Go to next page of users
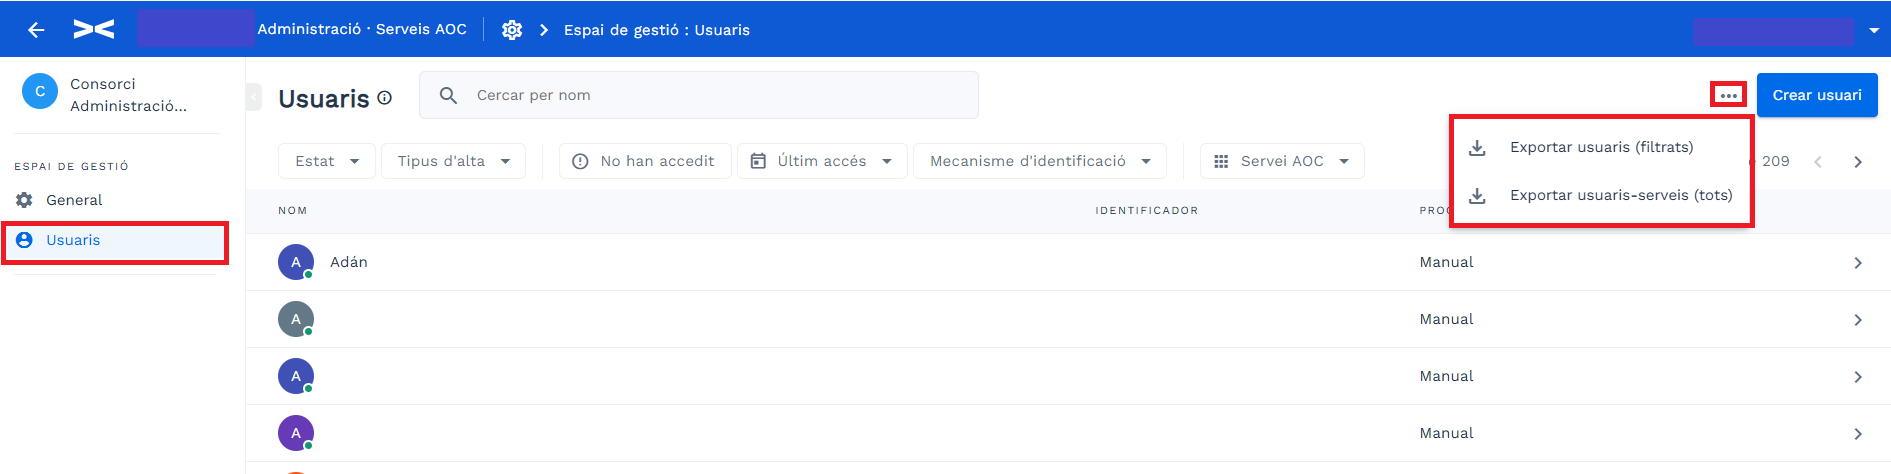The height and width of the screenshot is (474, 1891). pyautogui.click(x=1857, y=162)
